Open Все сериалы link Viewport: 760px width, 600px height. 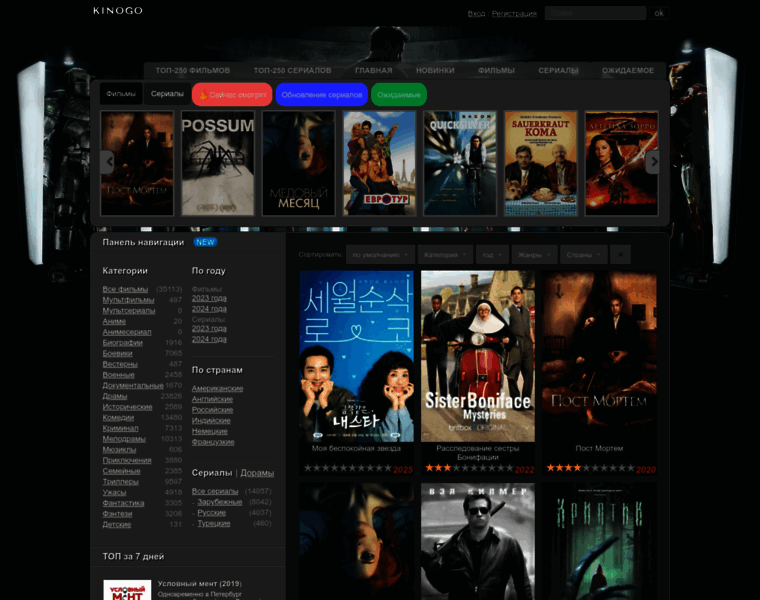click(x=215, y=491)
